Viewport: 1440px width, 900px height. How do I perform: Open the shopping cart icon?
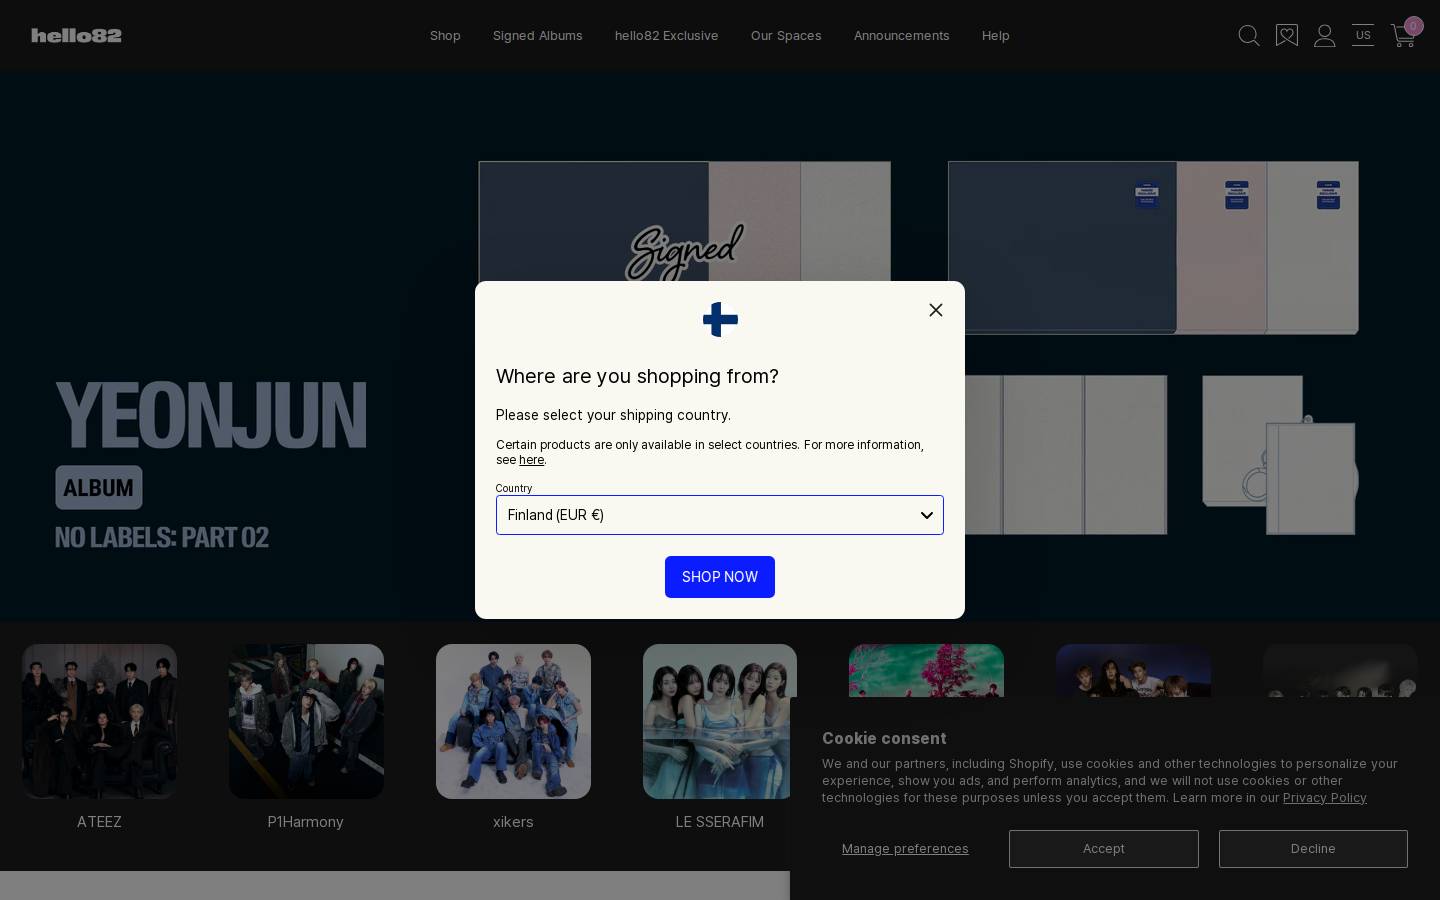pos(1402,37)
